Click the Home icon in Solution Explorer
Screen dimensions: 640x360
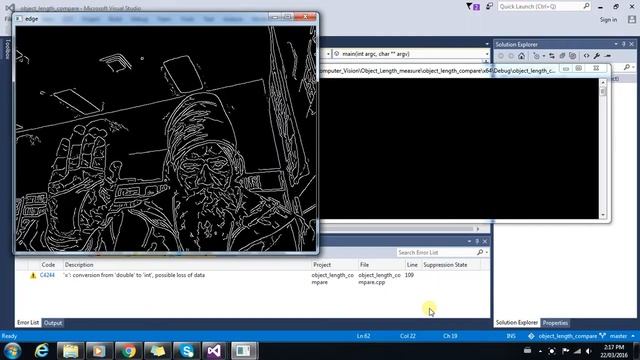(522, 56)
